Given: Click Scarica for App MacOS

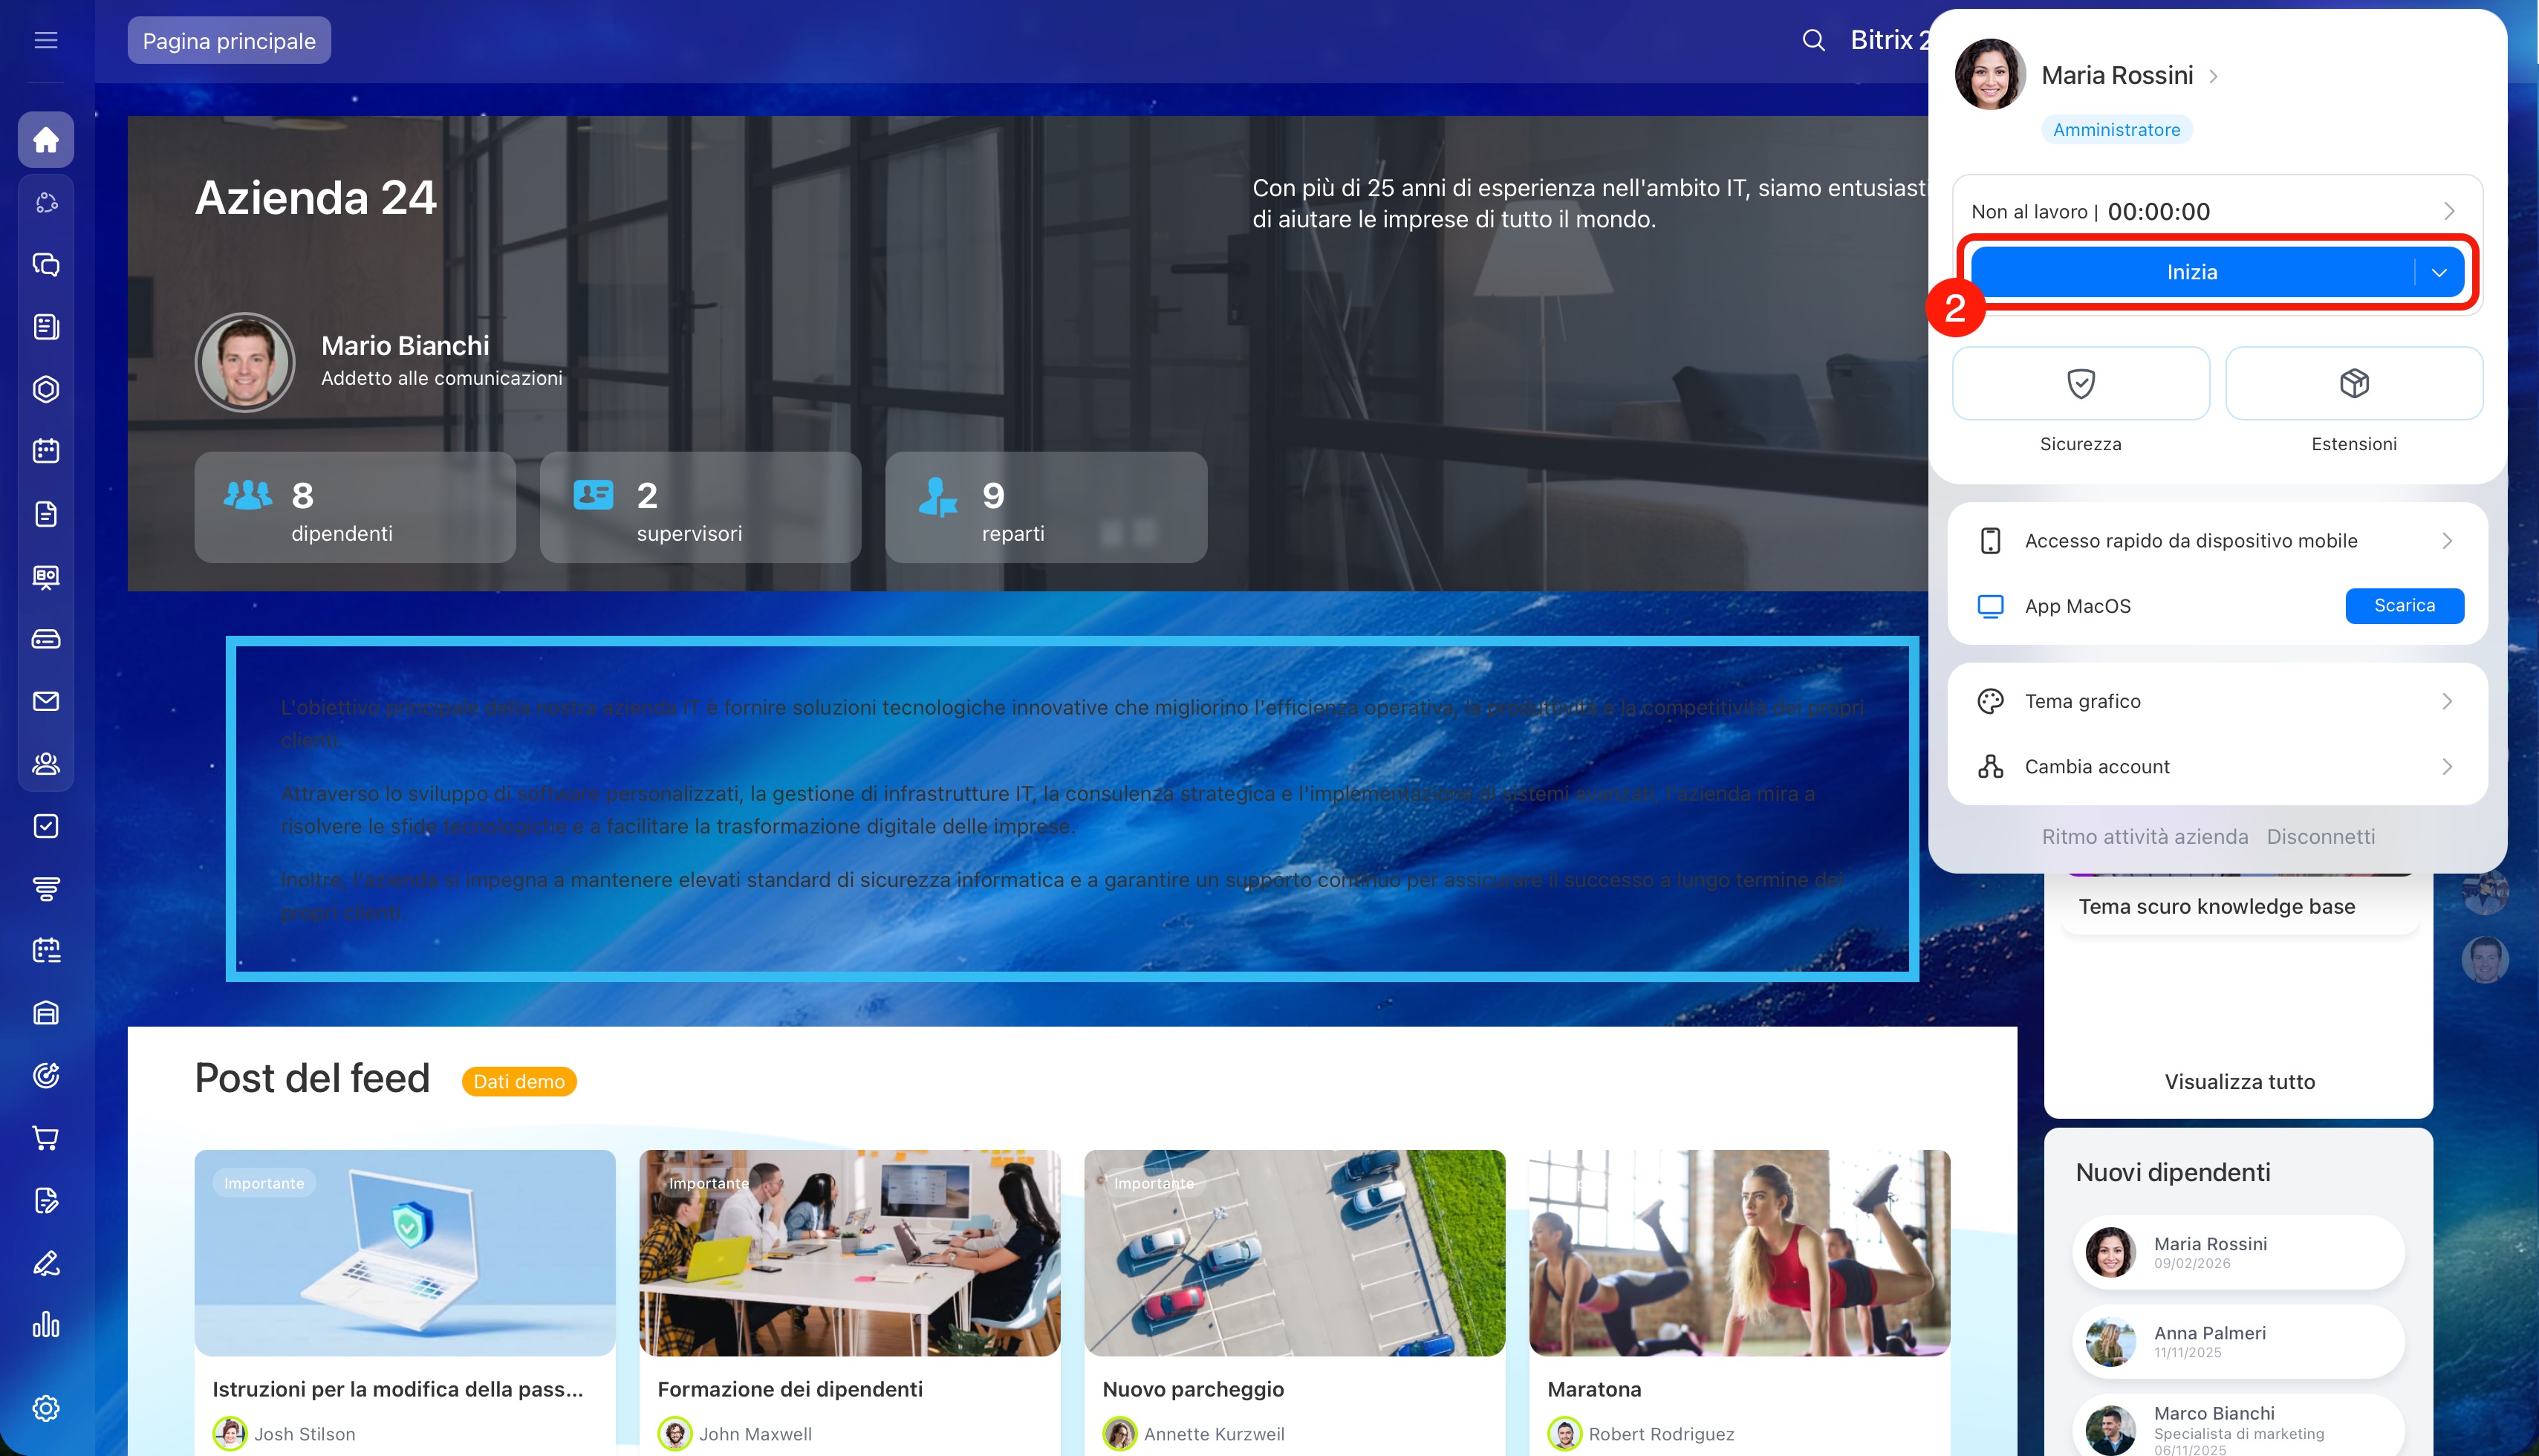Looking at the screenshot, I should click(x=2404, y=606).
